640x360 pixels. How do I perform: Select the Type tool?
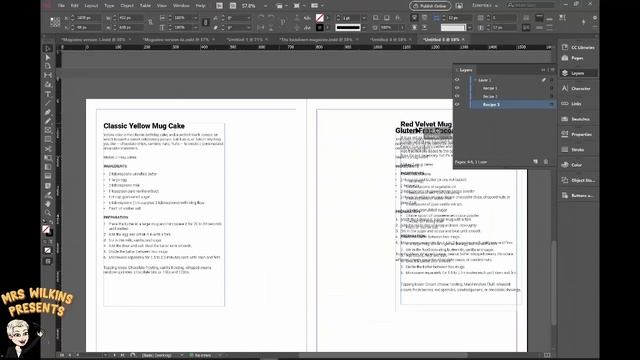pyautogui.click(x=48, y=94)
